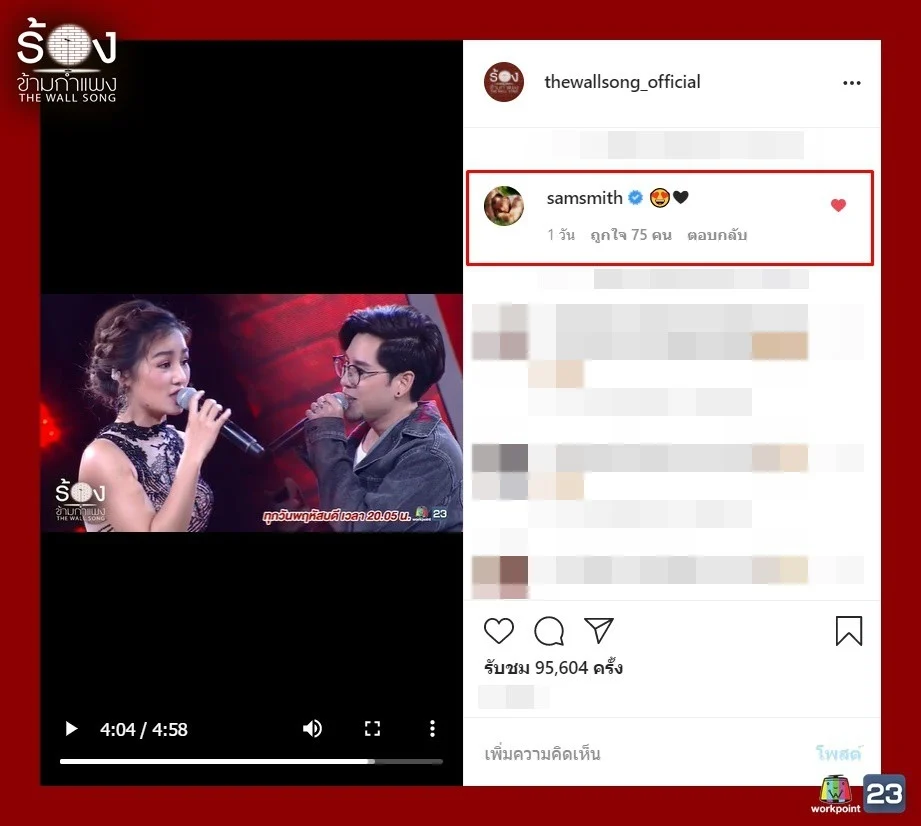Enter fullscreen mode on the video
Image resolution: width=921 pixels, height=826 pixels.
point(372,729)
